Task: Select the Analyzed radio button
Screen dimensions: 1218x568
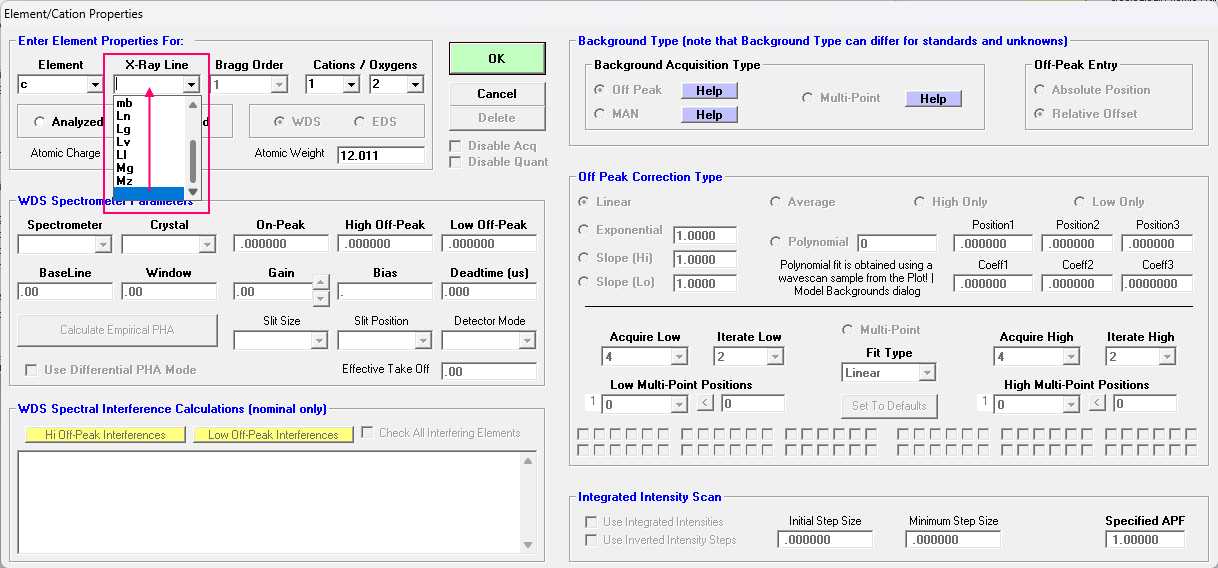Action: (x=40, y=122)
